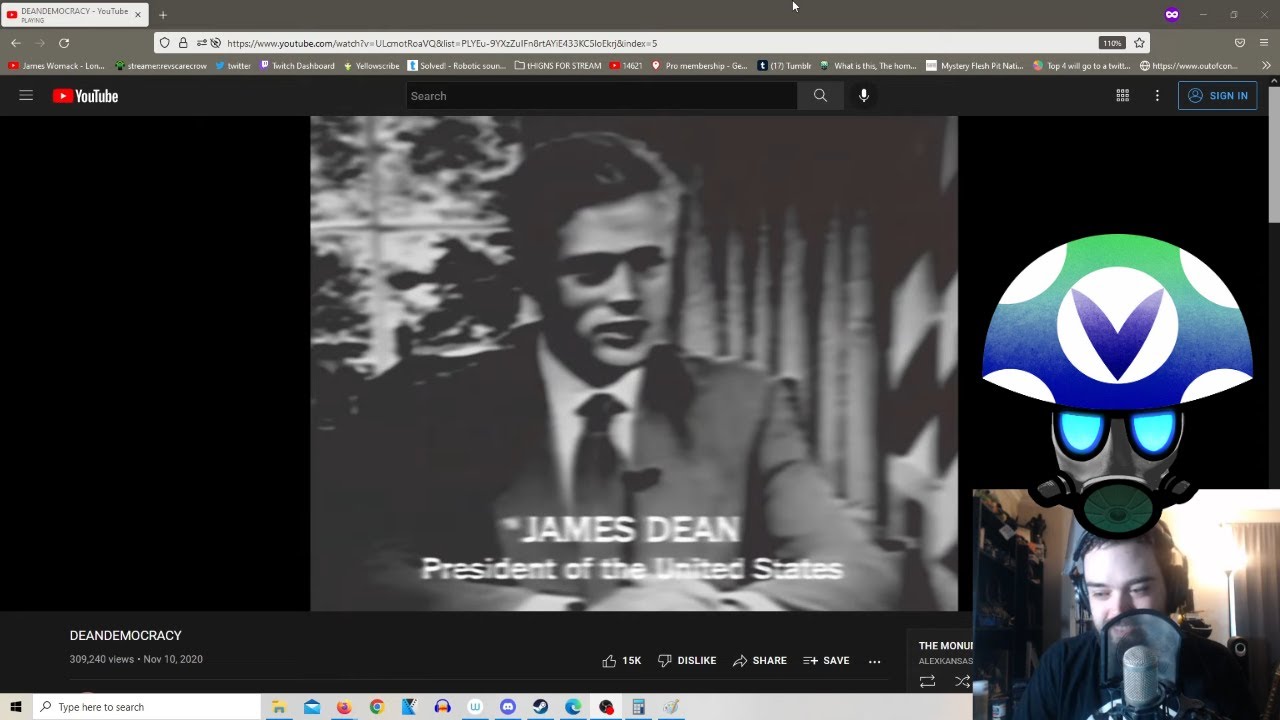Open the 'James Womack' bookmark
Screen dimensions: 1280x720
click(x=56, y=66)
